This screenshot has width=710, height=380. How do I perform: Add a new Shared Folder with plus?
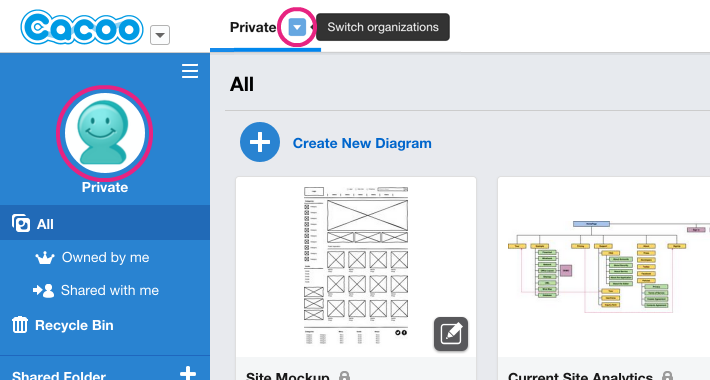(x=188, y=374)
